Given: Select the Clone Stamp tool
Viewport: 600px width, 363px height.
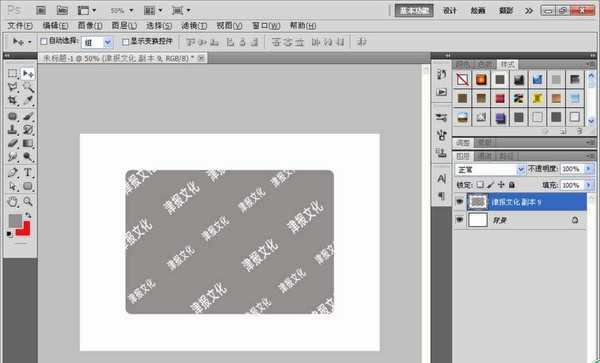Looking at the screenshot, I should [x=13, y=130].
